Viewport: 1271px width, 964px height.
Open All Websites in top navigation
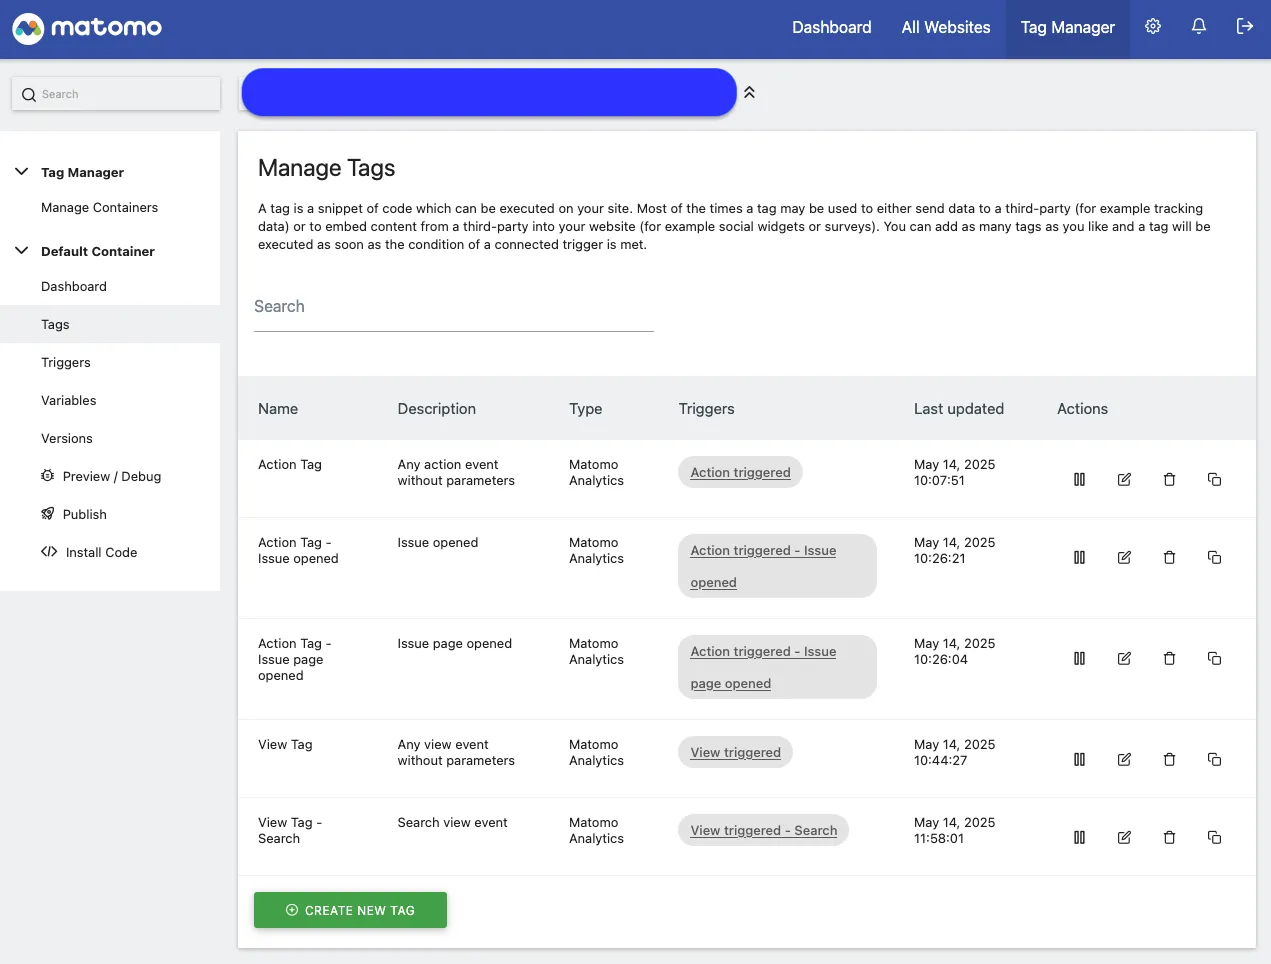946,28
